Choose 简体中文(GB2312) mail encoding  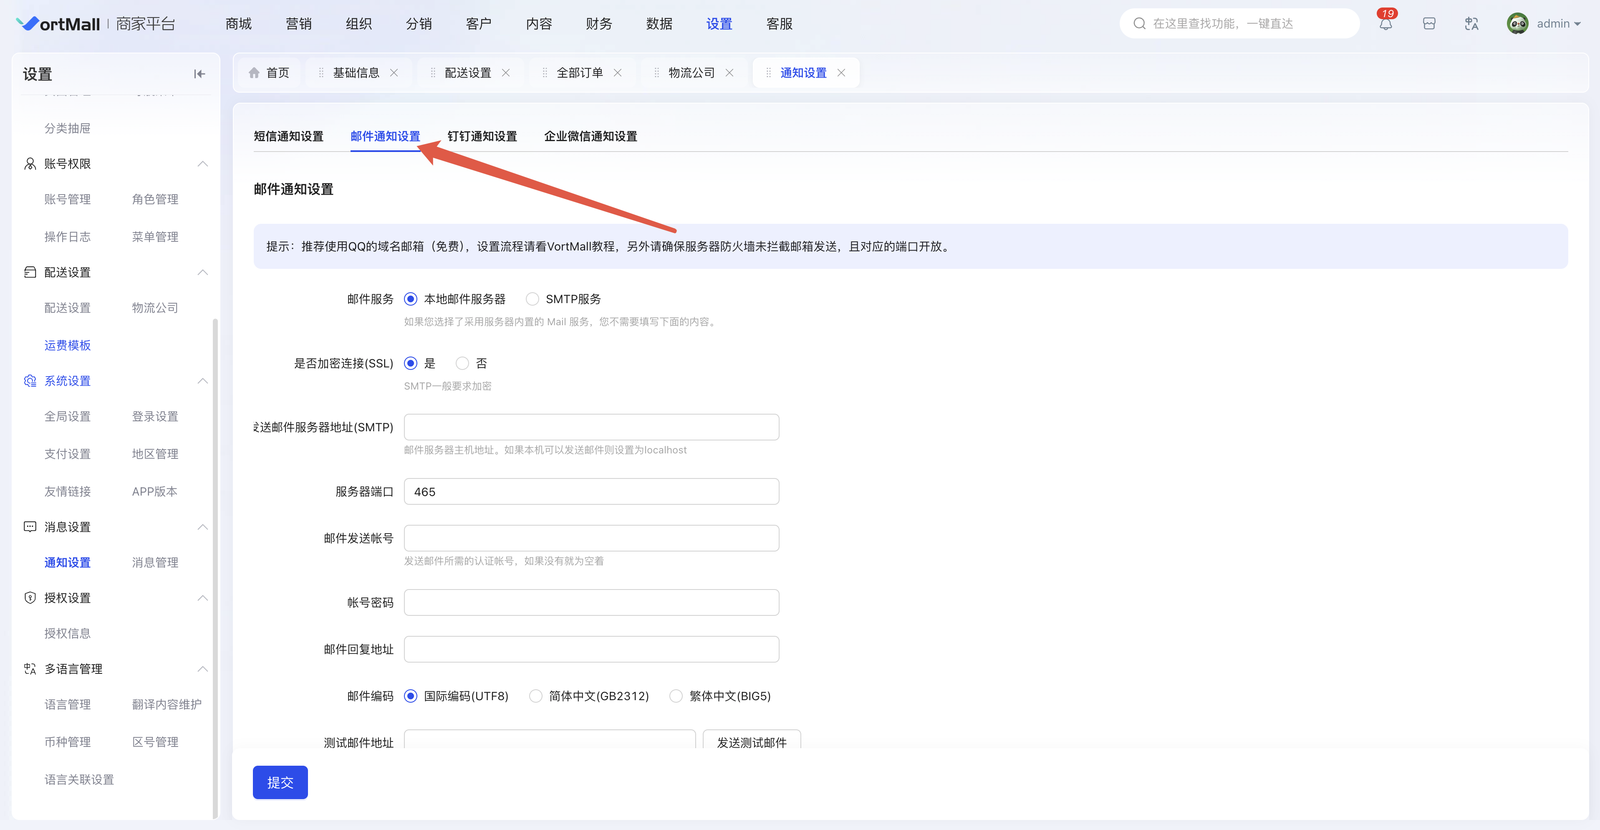point(536,696)
